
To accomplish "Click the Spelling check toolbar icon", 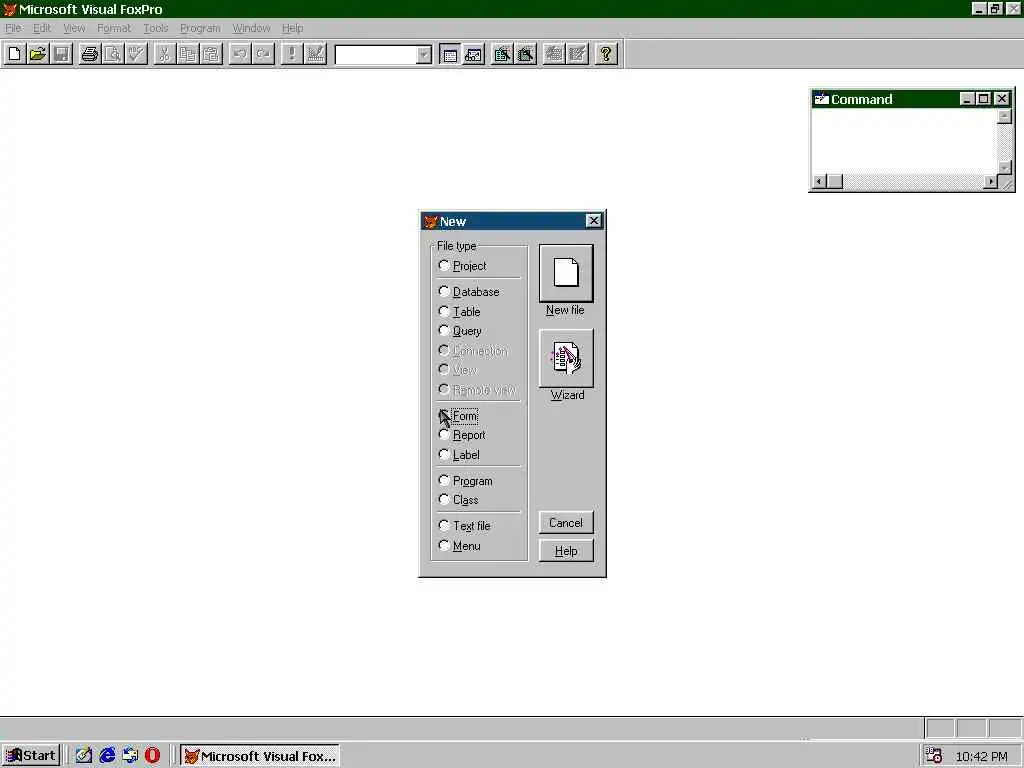I will pos(136,54).
